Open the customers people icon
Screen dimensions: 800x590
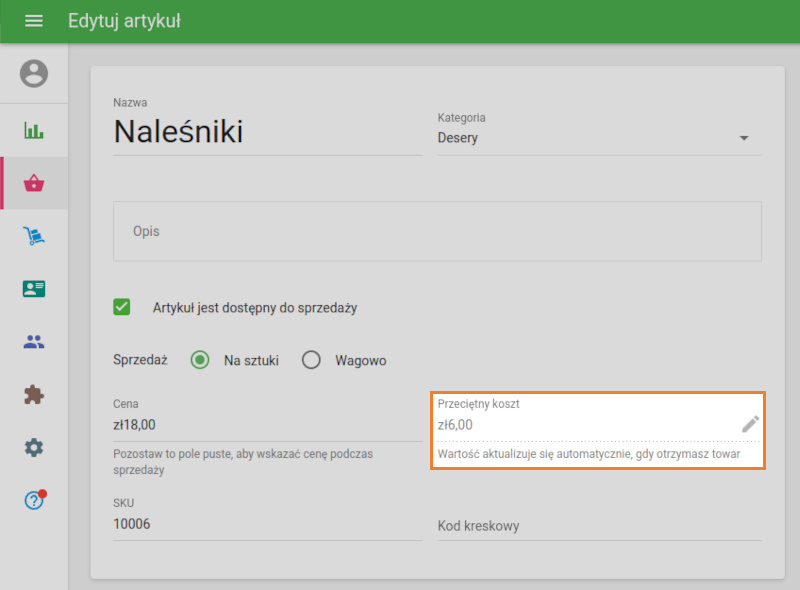pyautogui.click(x=34, y=342)
